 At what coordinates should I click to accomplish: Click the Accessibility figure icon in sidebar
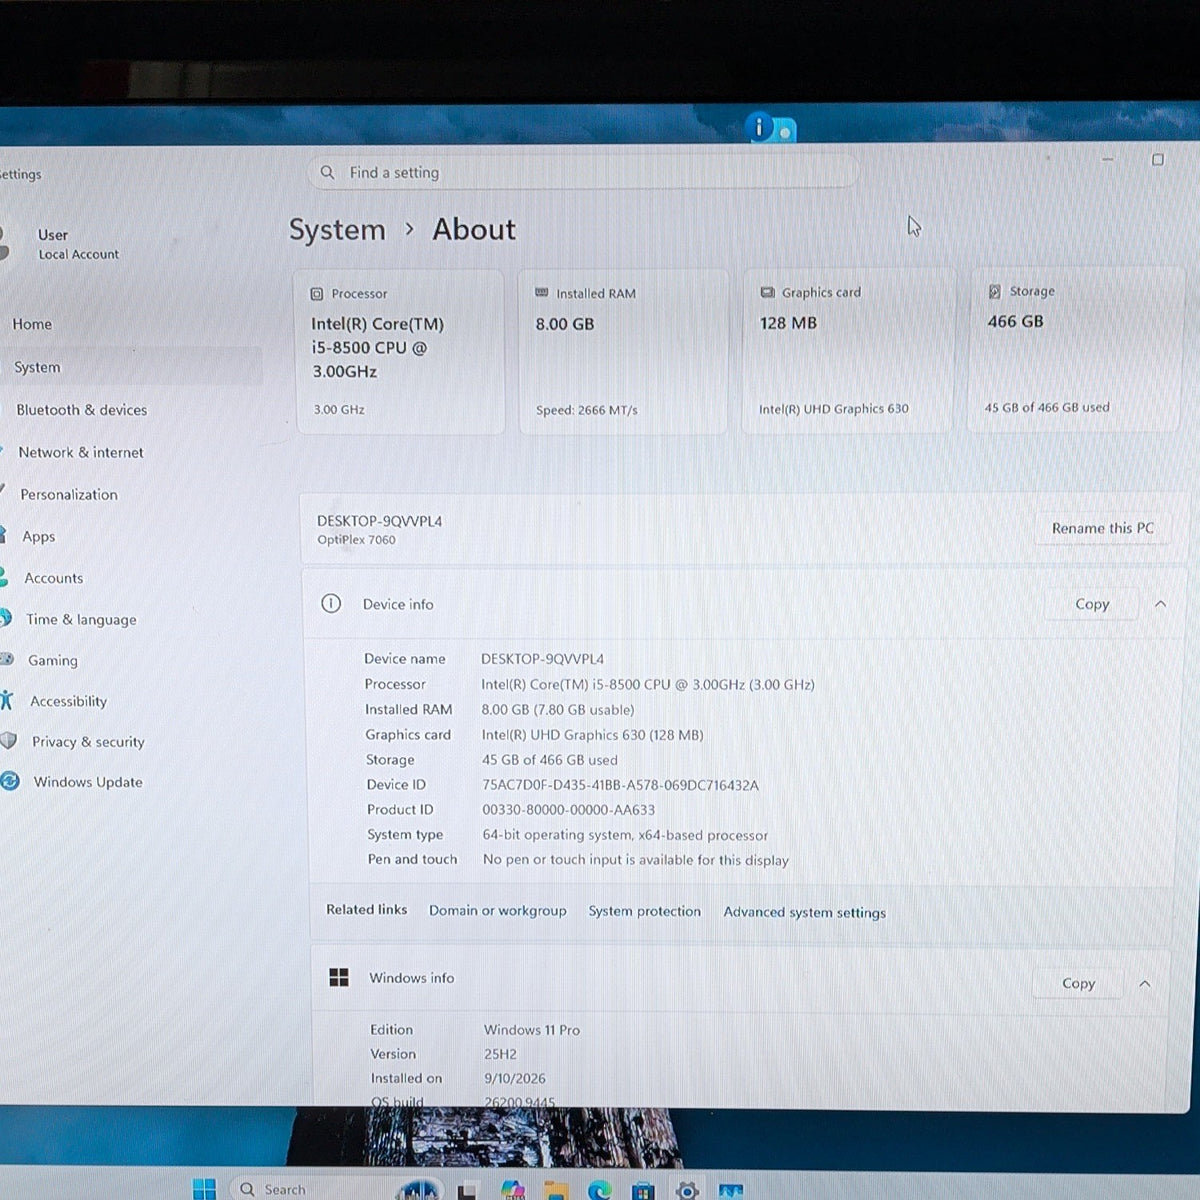pos(7,700)
